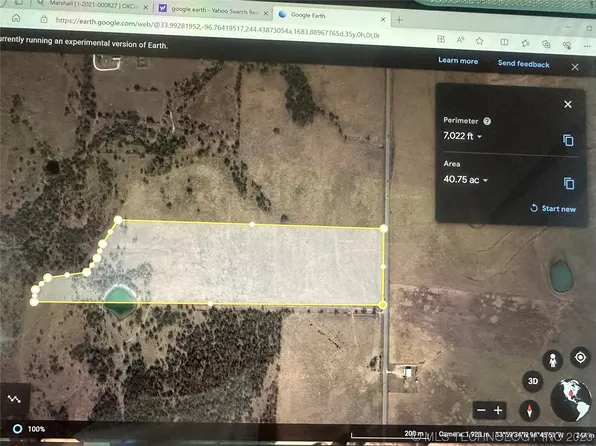Click the right edge midpoint handle
The width and height of the screenshot is (596, 446).
click(x=383, y=267)
